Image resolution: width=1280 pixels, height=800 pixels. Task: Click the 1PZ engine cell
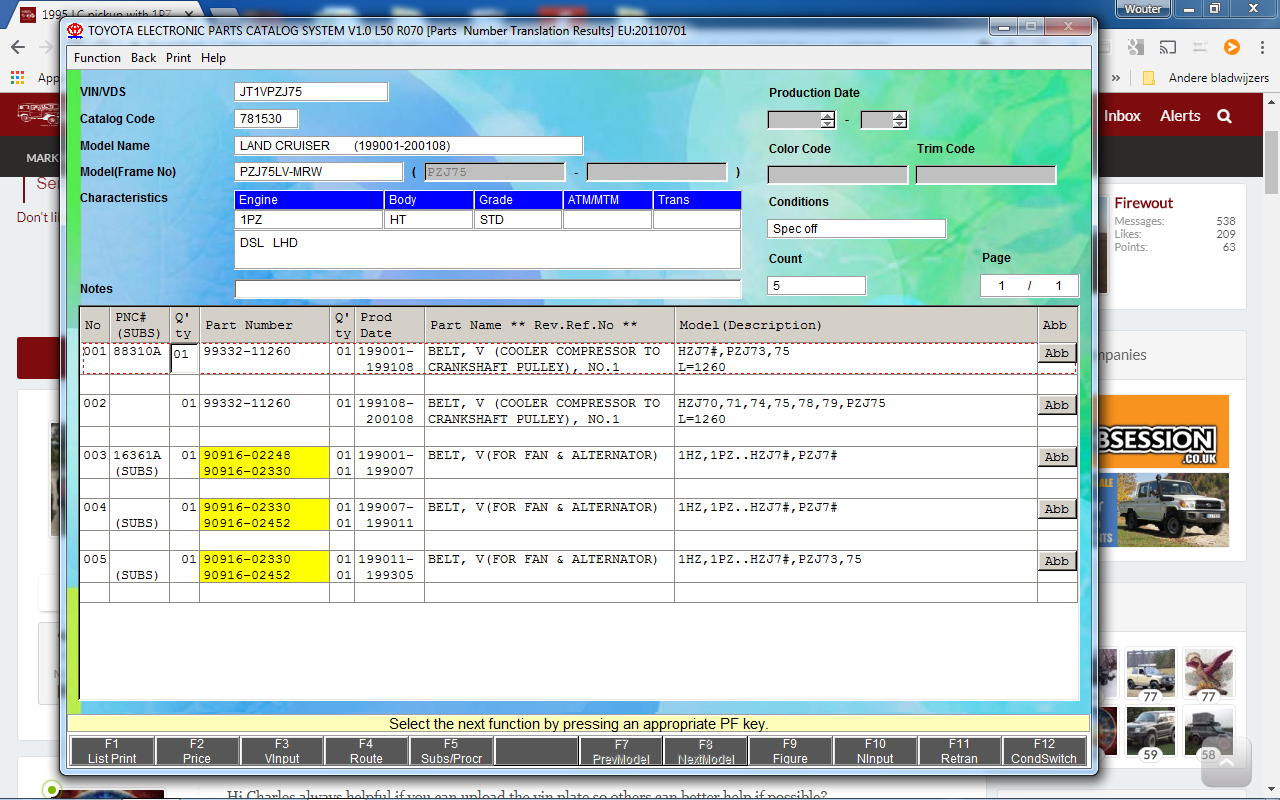pos(309,219)
